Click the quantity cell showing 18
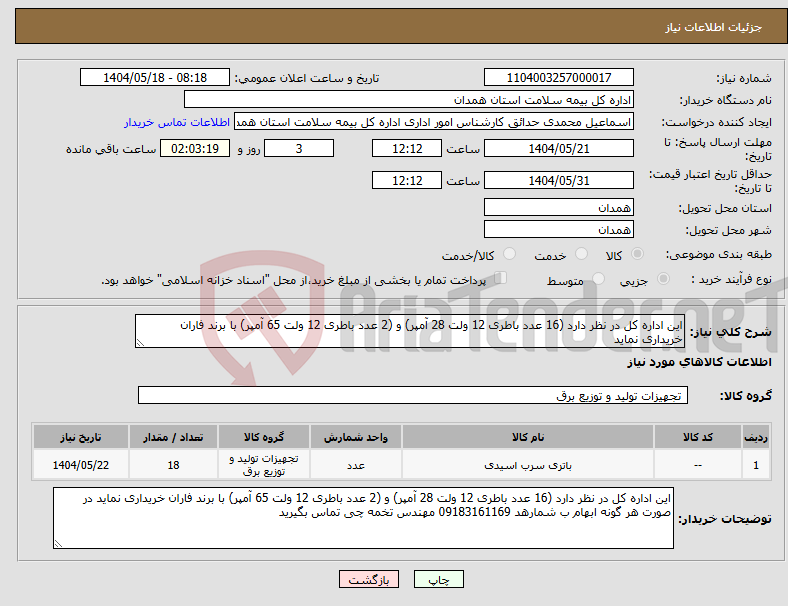Screen dimensions: 788x606 pyautogui.click(x=173, y=464)
